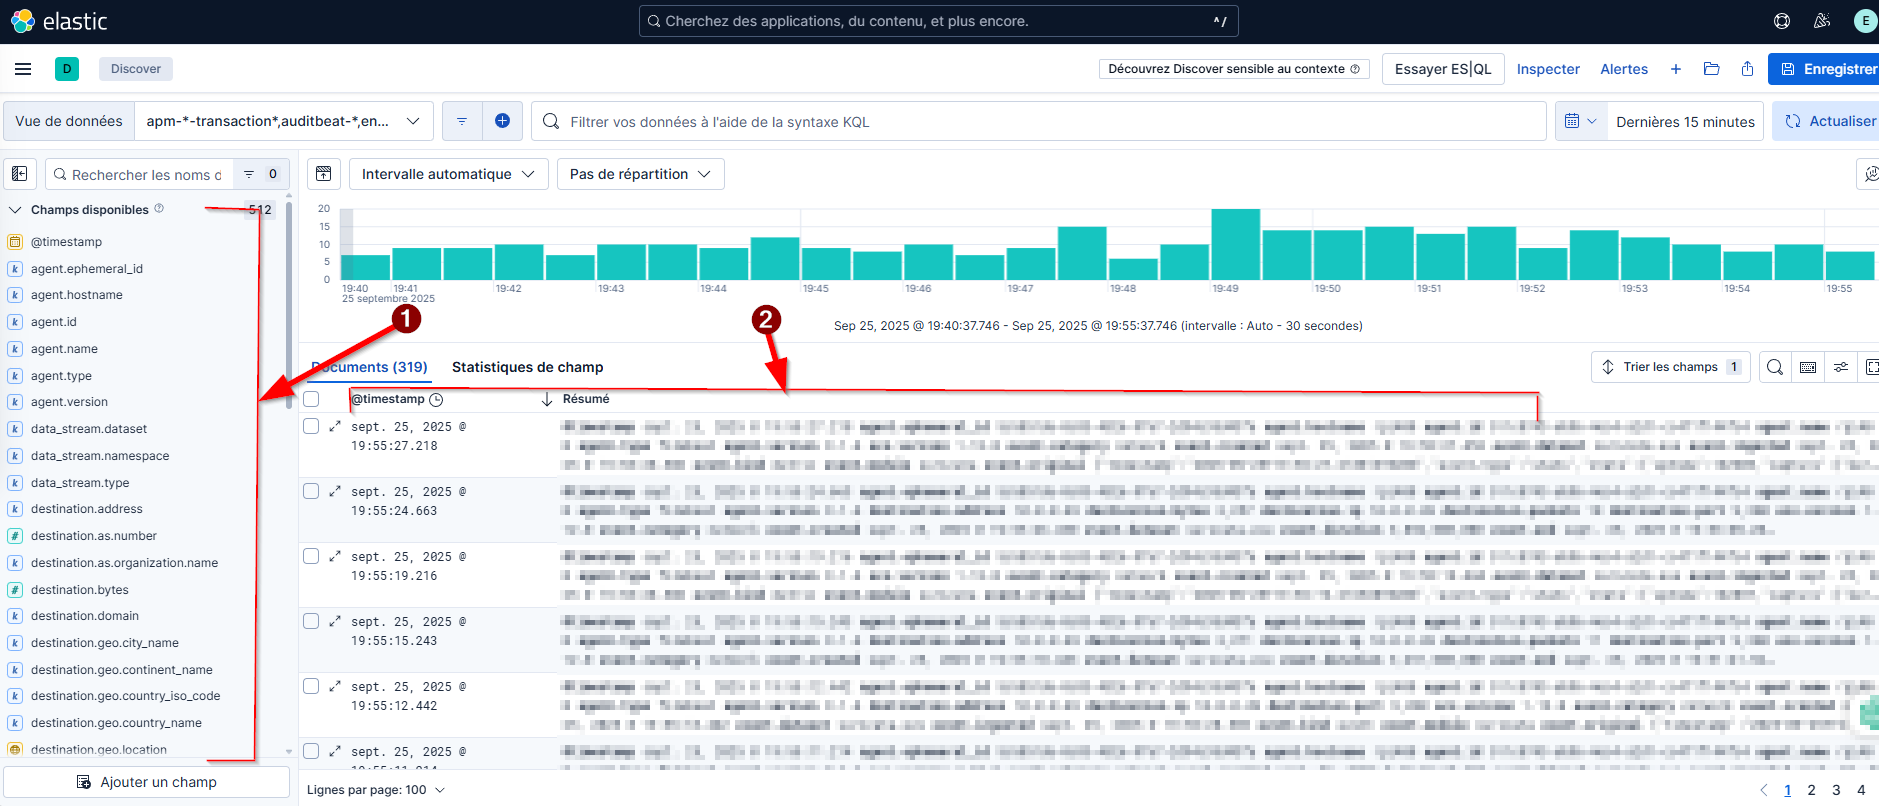Open the Intervalle automatique dropdown

click(x=448, y=174)
